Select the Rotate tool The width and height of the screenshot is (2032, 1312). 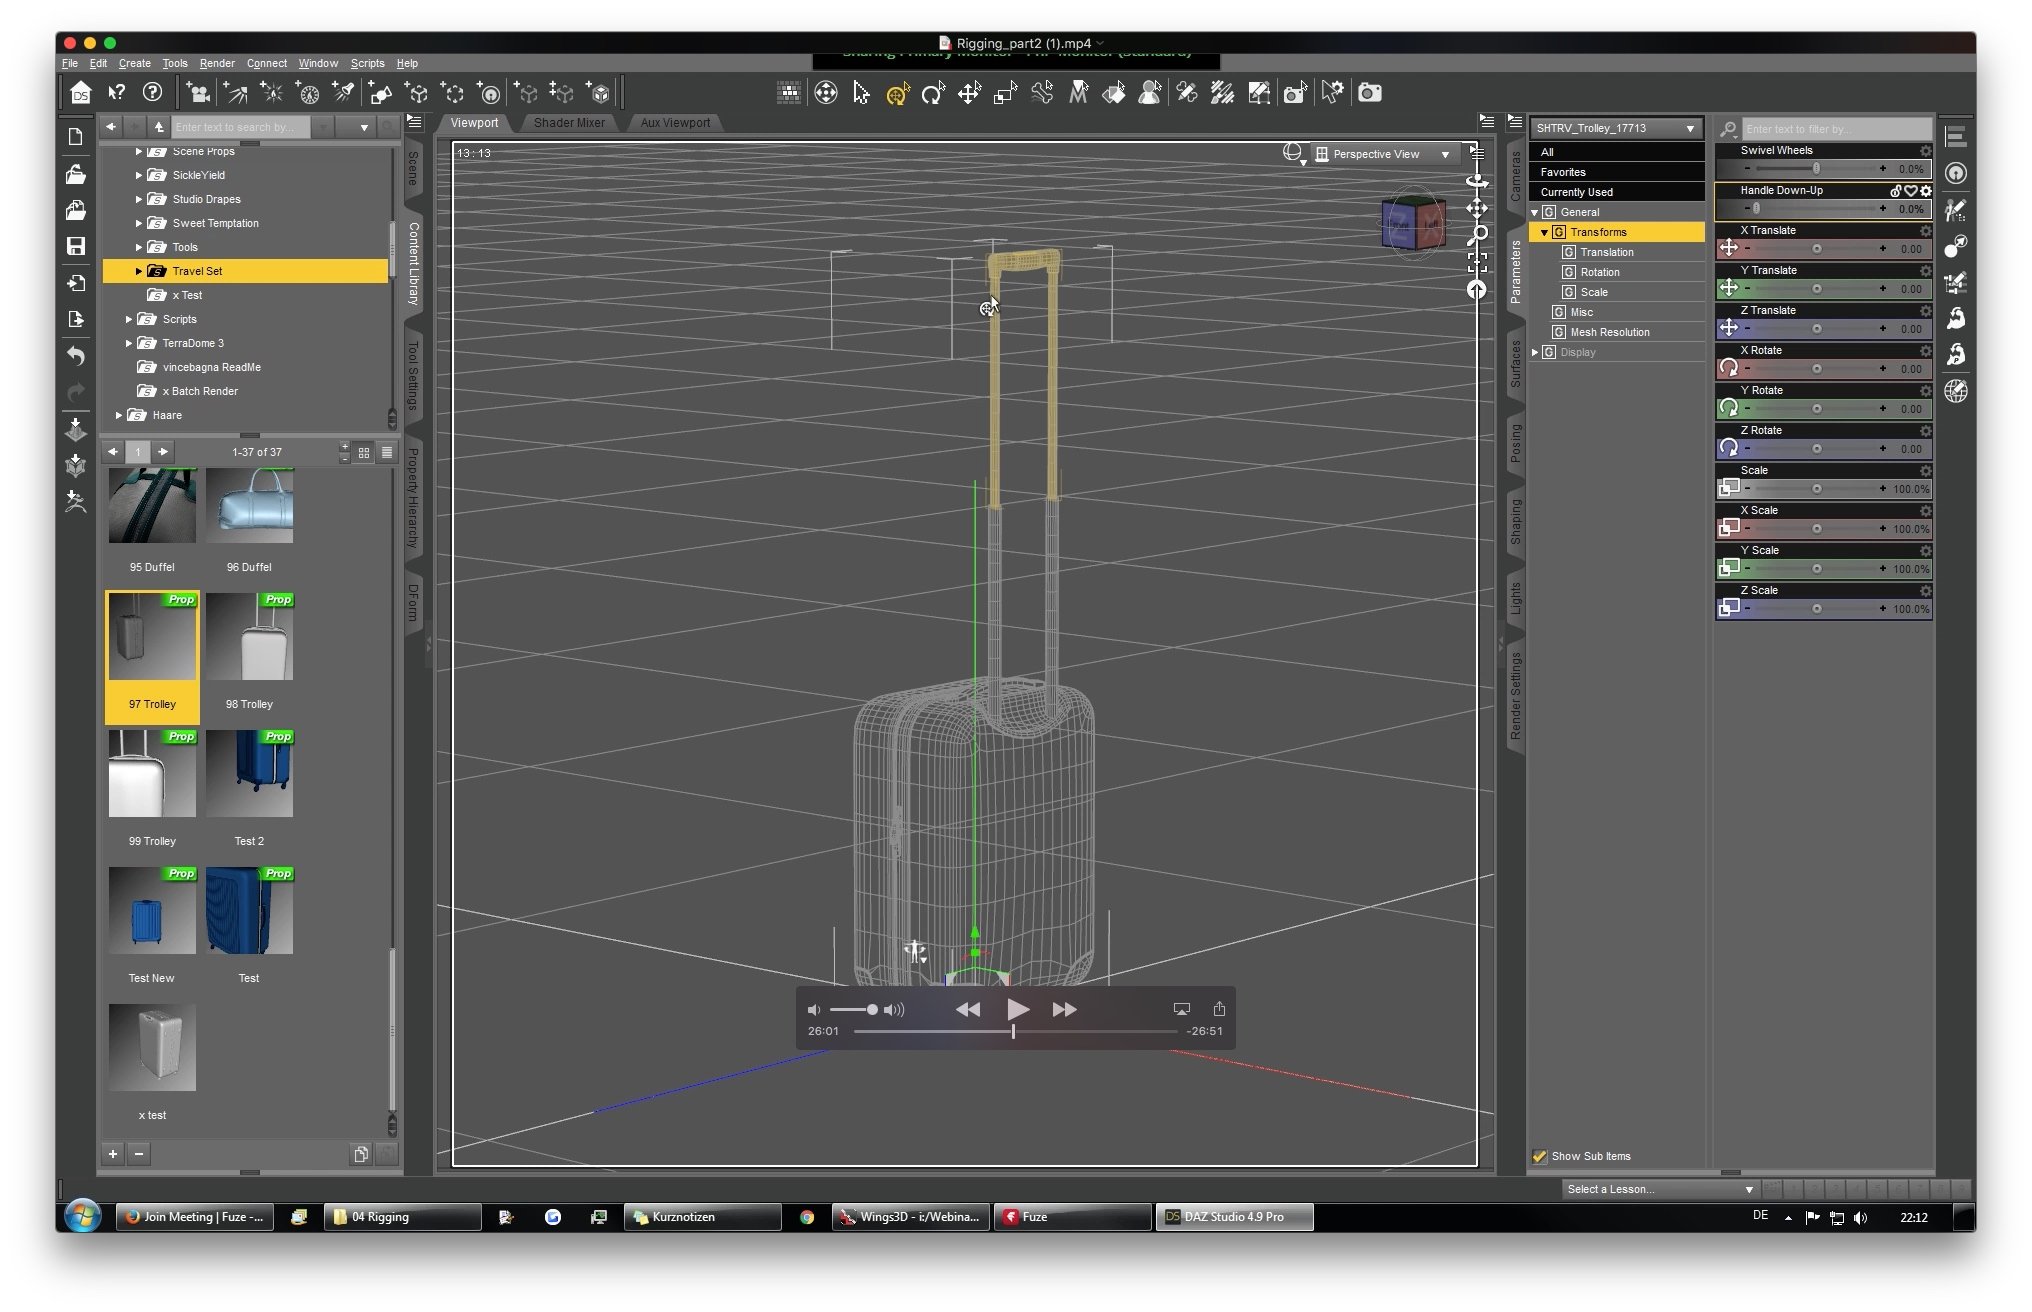click(x=933, y=93)
